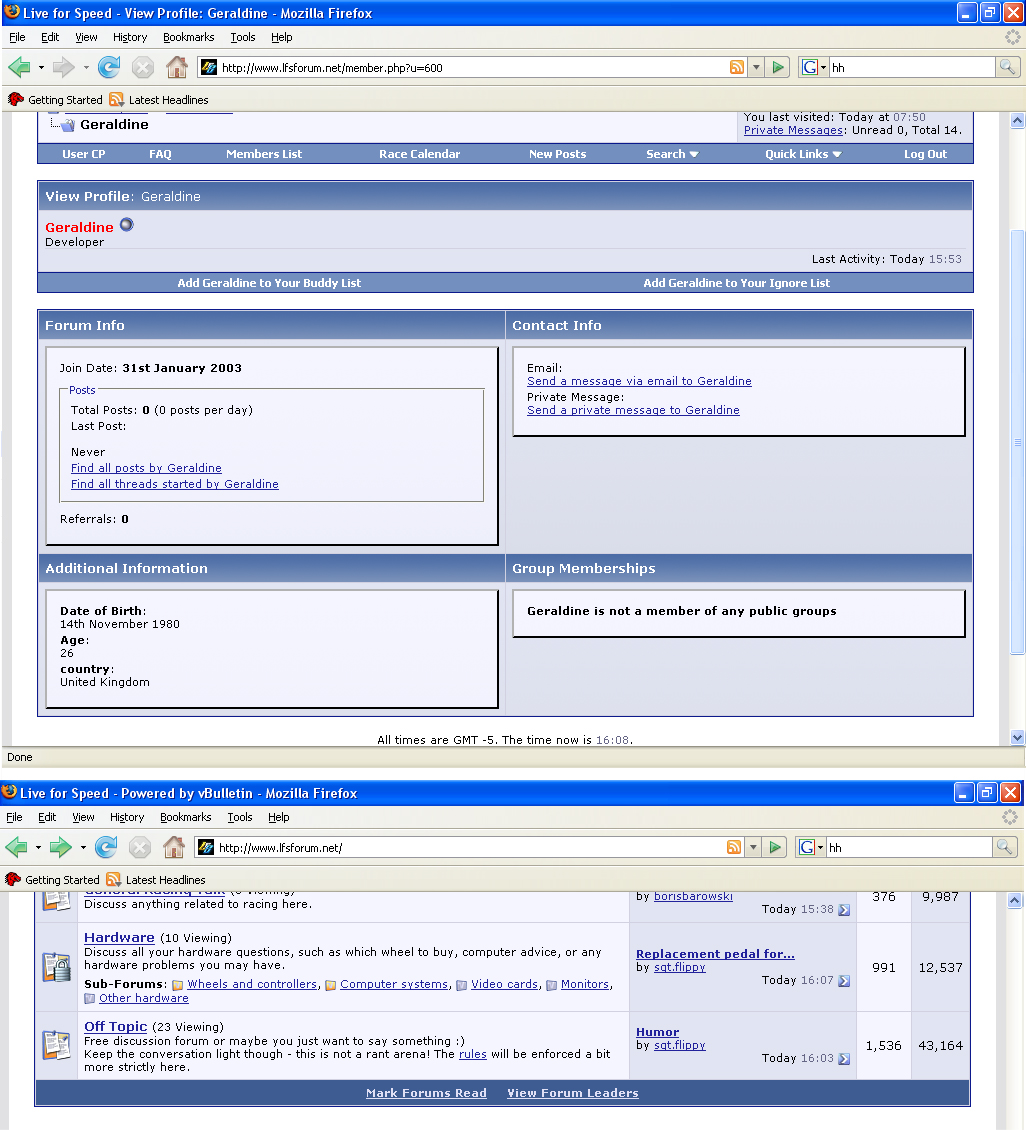The image size is (1026, 1130).
Task: Click View Forum Leaders link
Action: click(573, 1093)
